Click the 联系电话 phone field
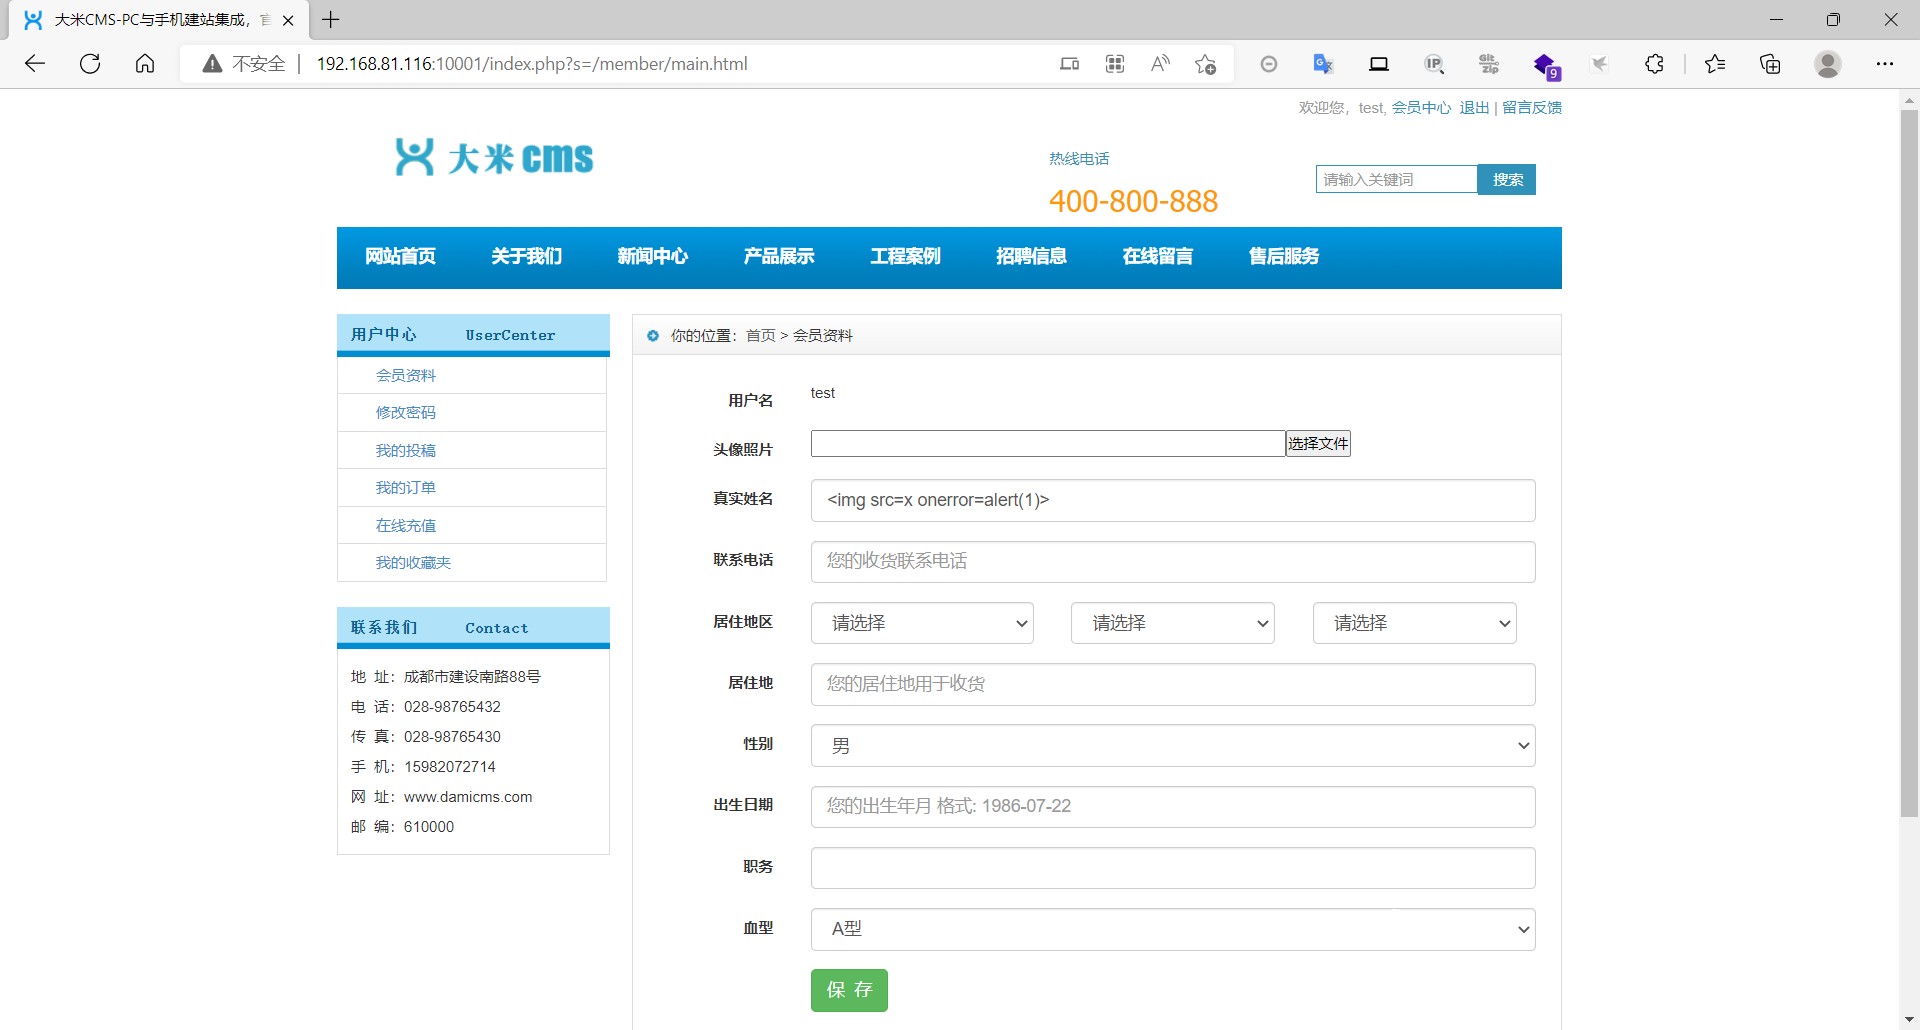The width and height of the screenshot is (1920, 1030). [1173, 562]
